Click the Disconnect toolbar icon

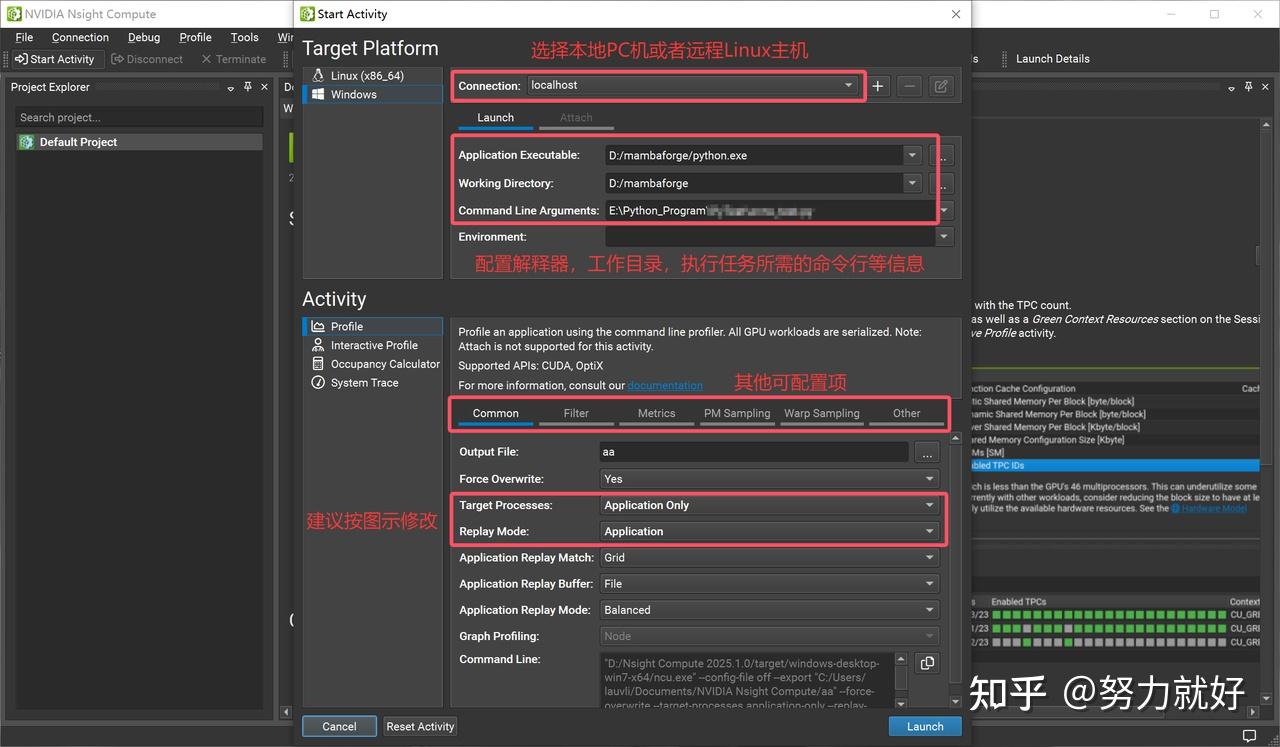[147, 59]
